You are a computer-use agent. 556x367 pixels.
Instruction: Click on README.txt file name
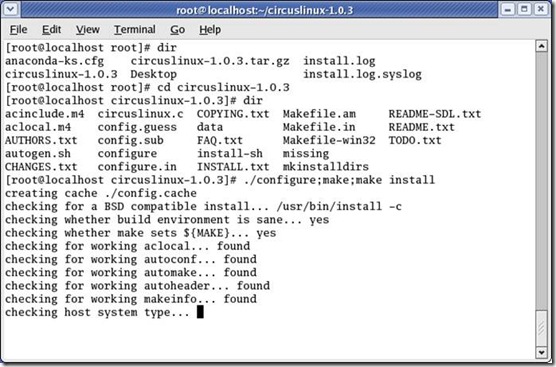click(x=422, y=127)
